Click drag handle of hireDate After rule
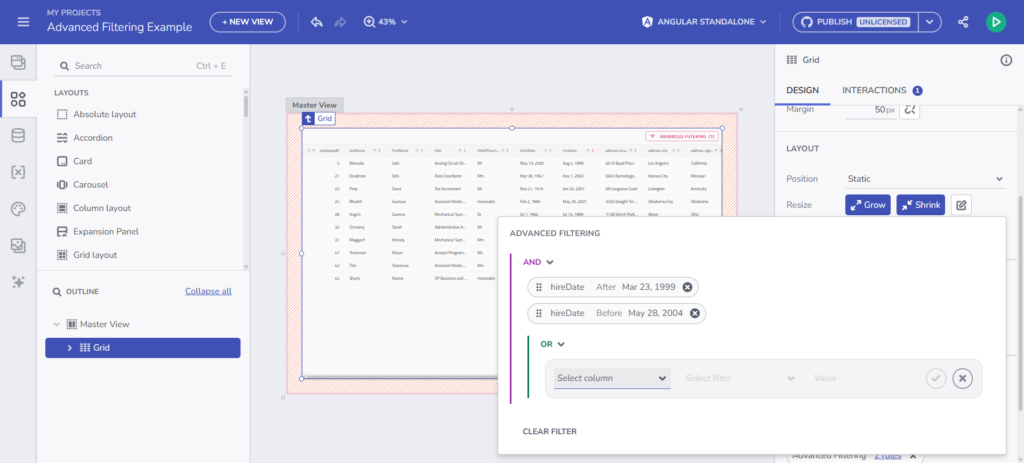The height and width of the screenshot is (463, 1024). pyautogui.click(x=539, y=287)
